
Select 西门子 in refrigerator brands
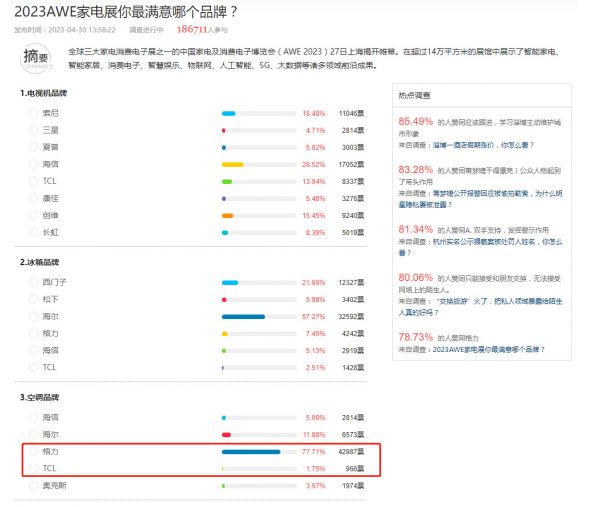[33, 283]
